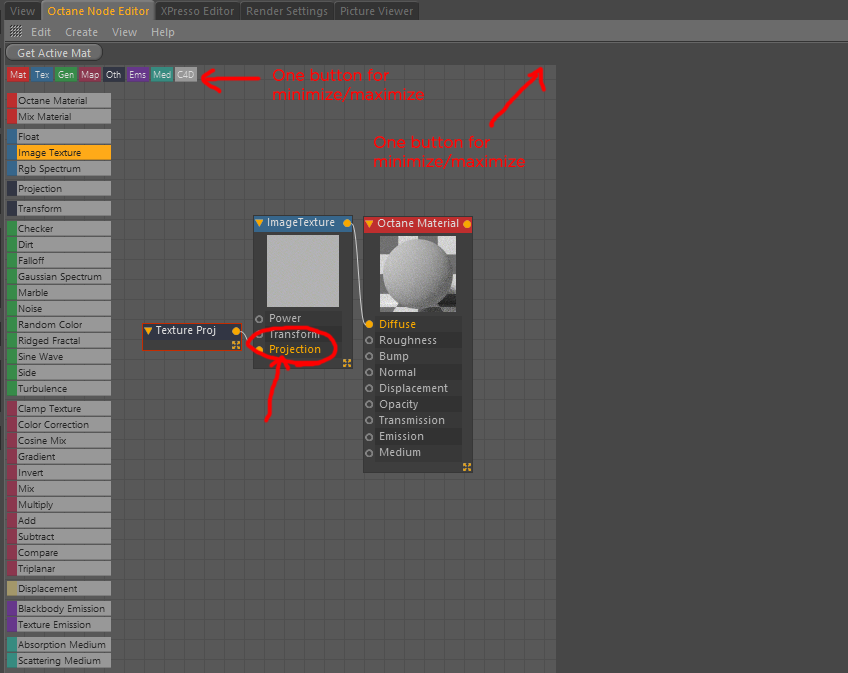
Task: Click the Displacement input port on Octane Material
Action: coord(369,388)
